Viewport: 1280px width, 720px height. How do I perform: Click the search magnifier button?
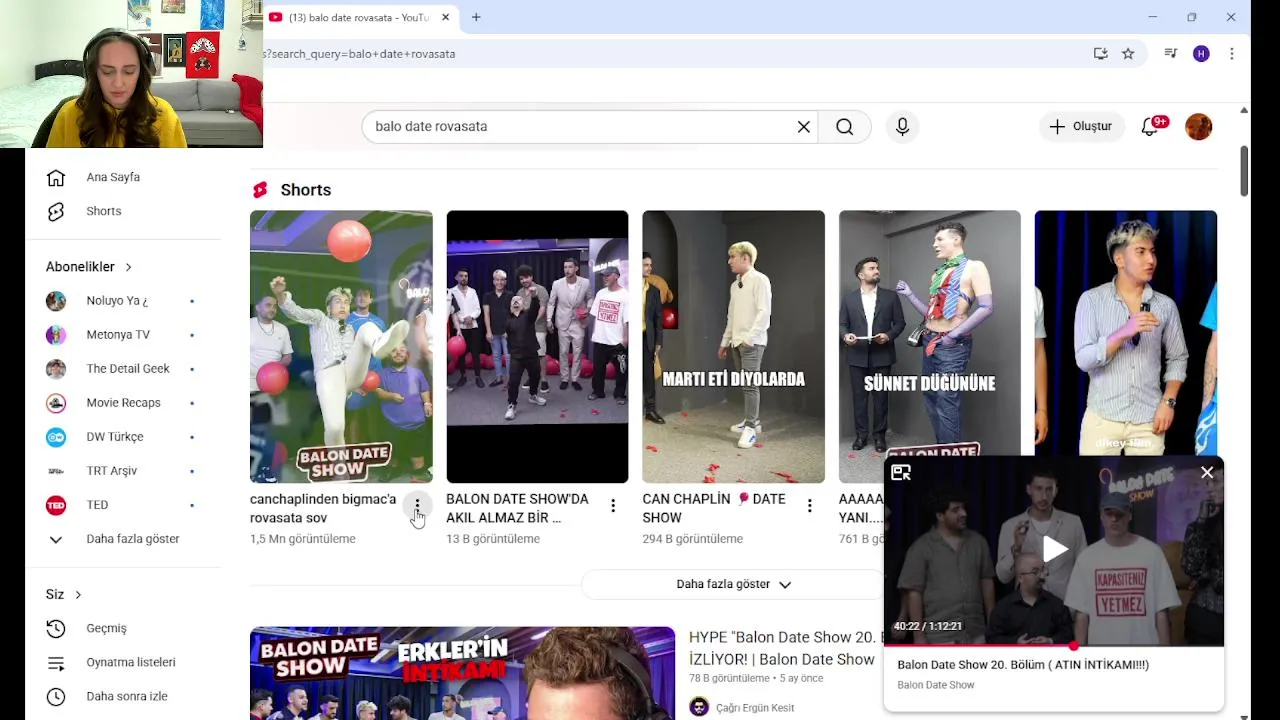coord(845,127)
